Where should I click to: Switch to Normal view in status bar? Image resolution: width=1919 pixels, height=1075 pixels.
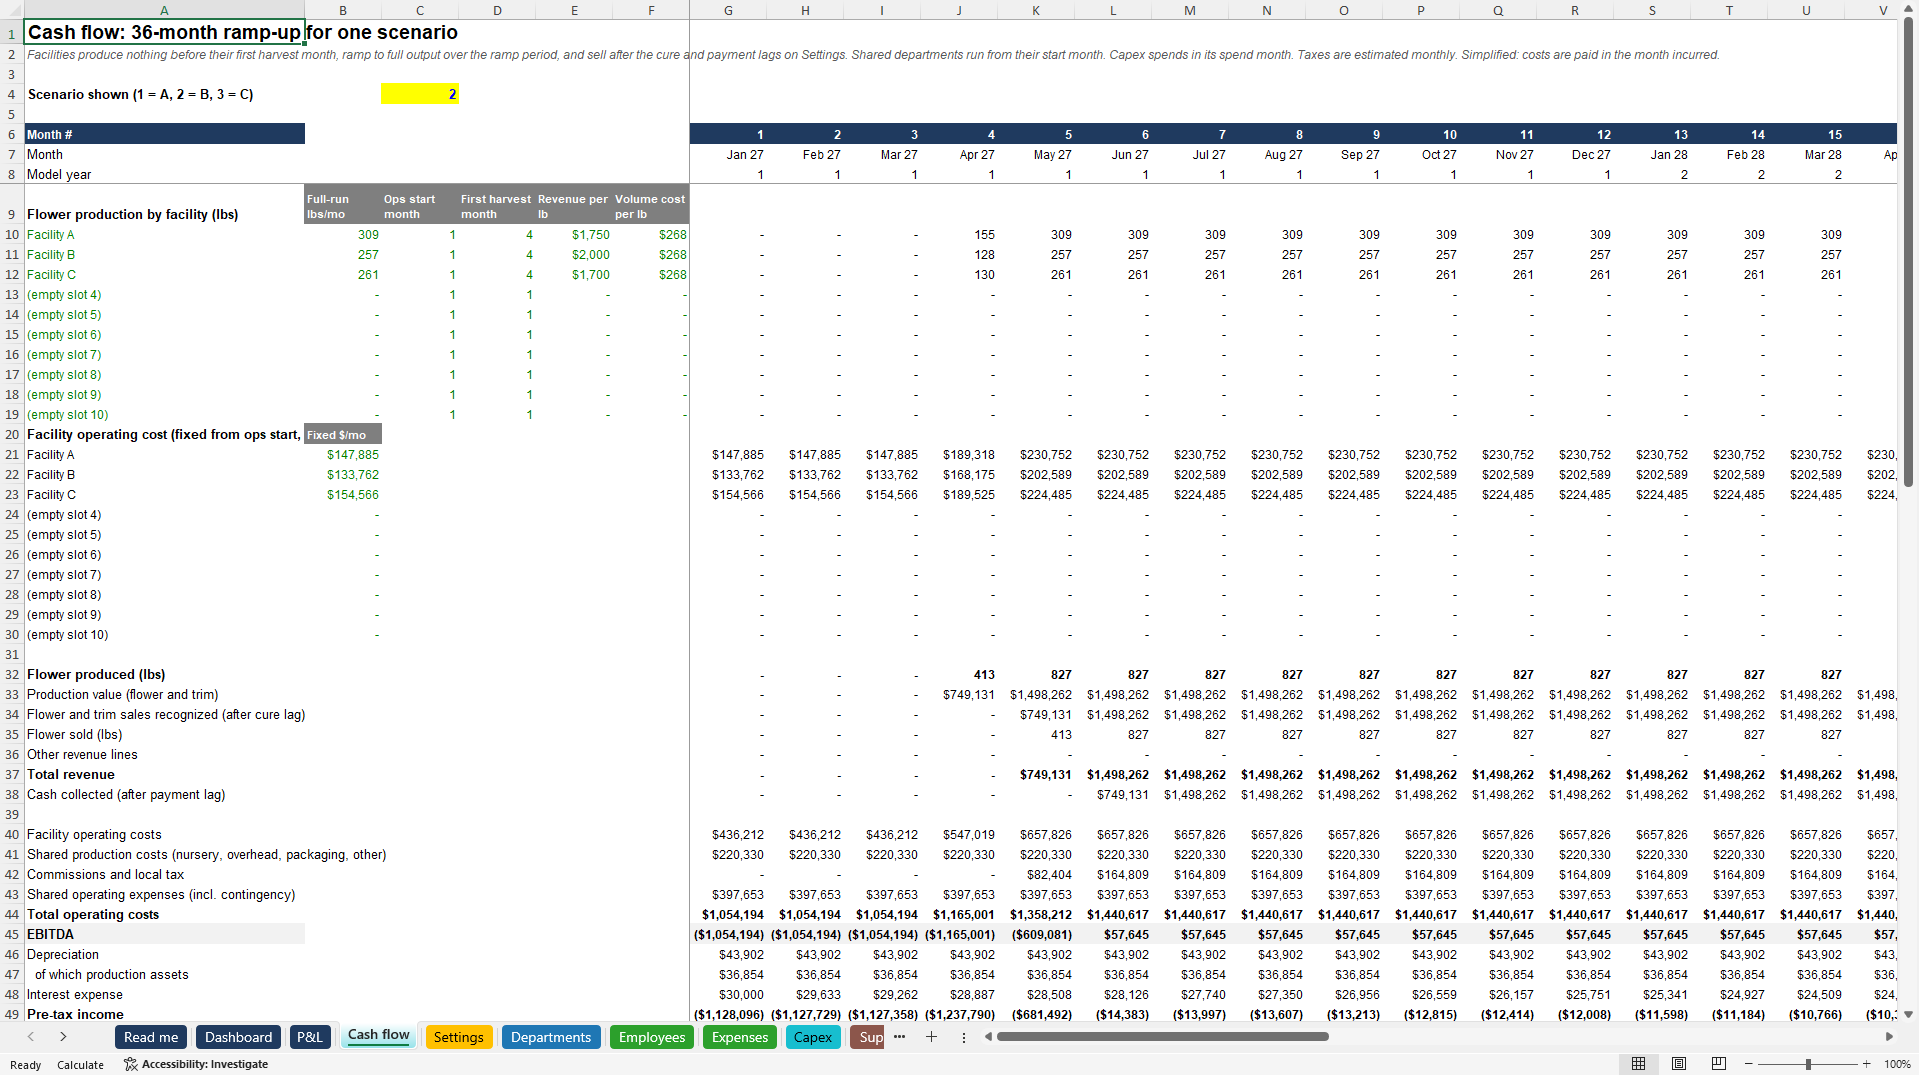point(1638,1064)
